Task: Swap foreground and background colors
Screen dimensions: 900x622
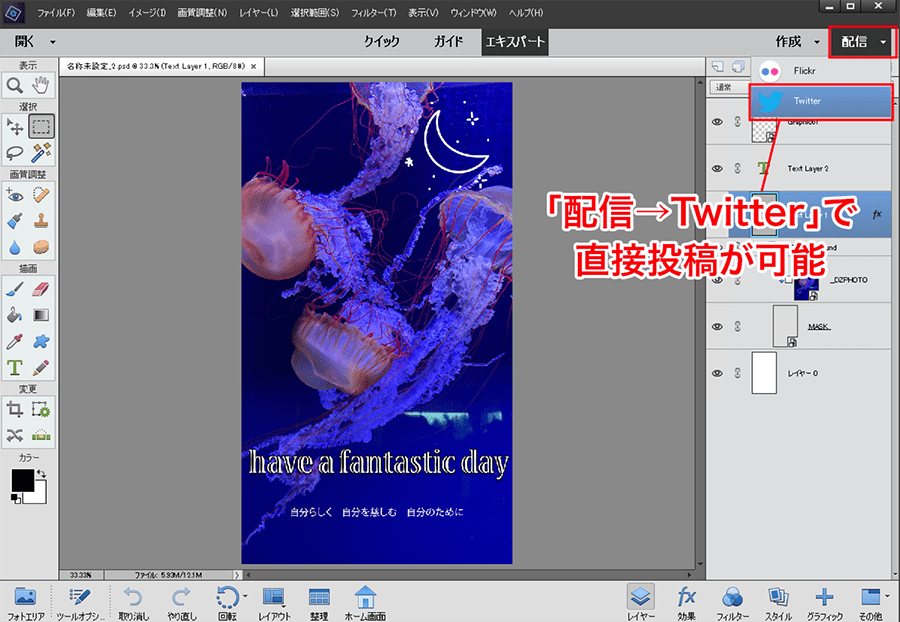Action: pos(41,473)
